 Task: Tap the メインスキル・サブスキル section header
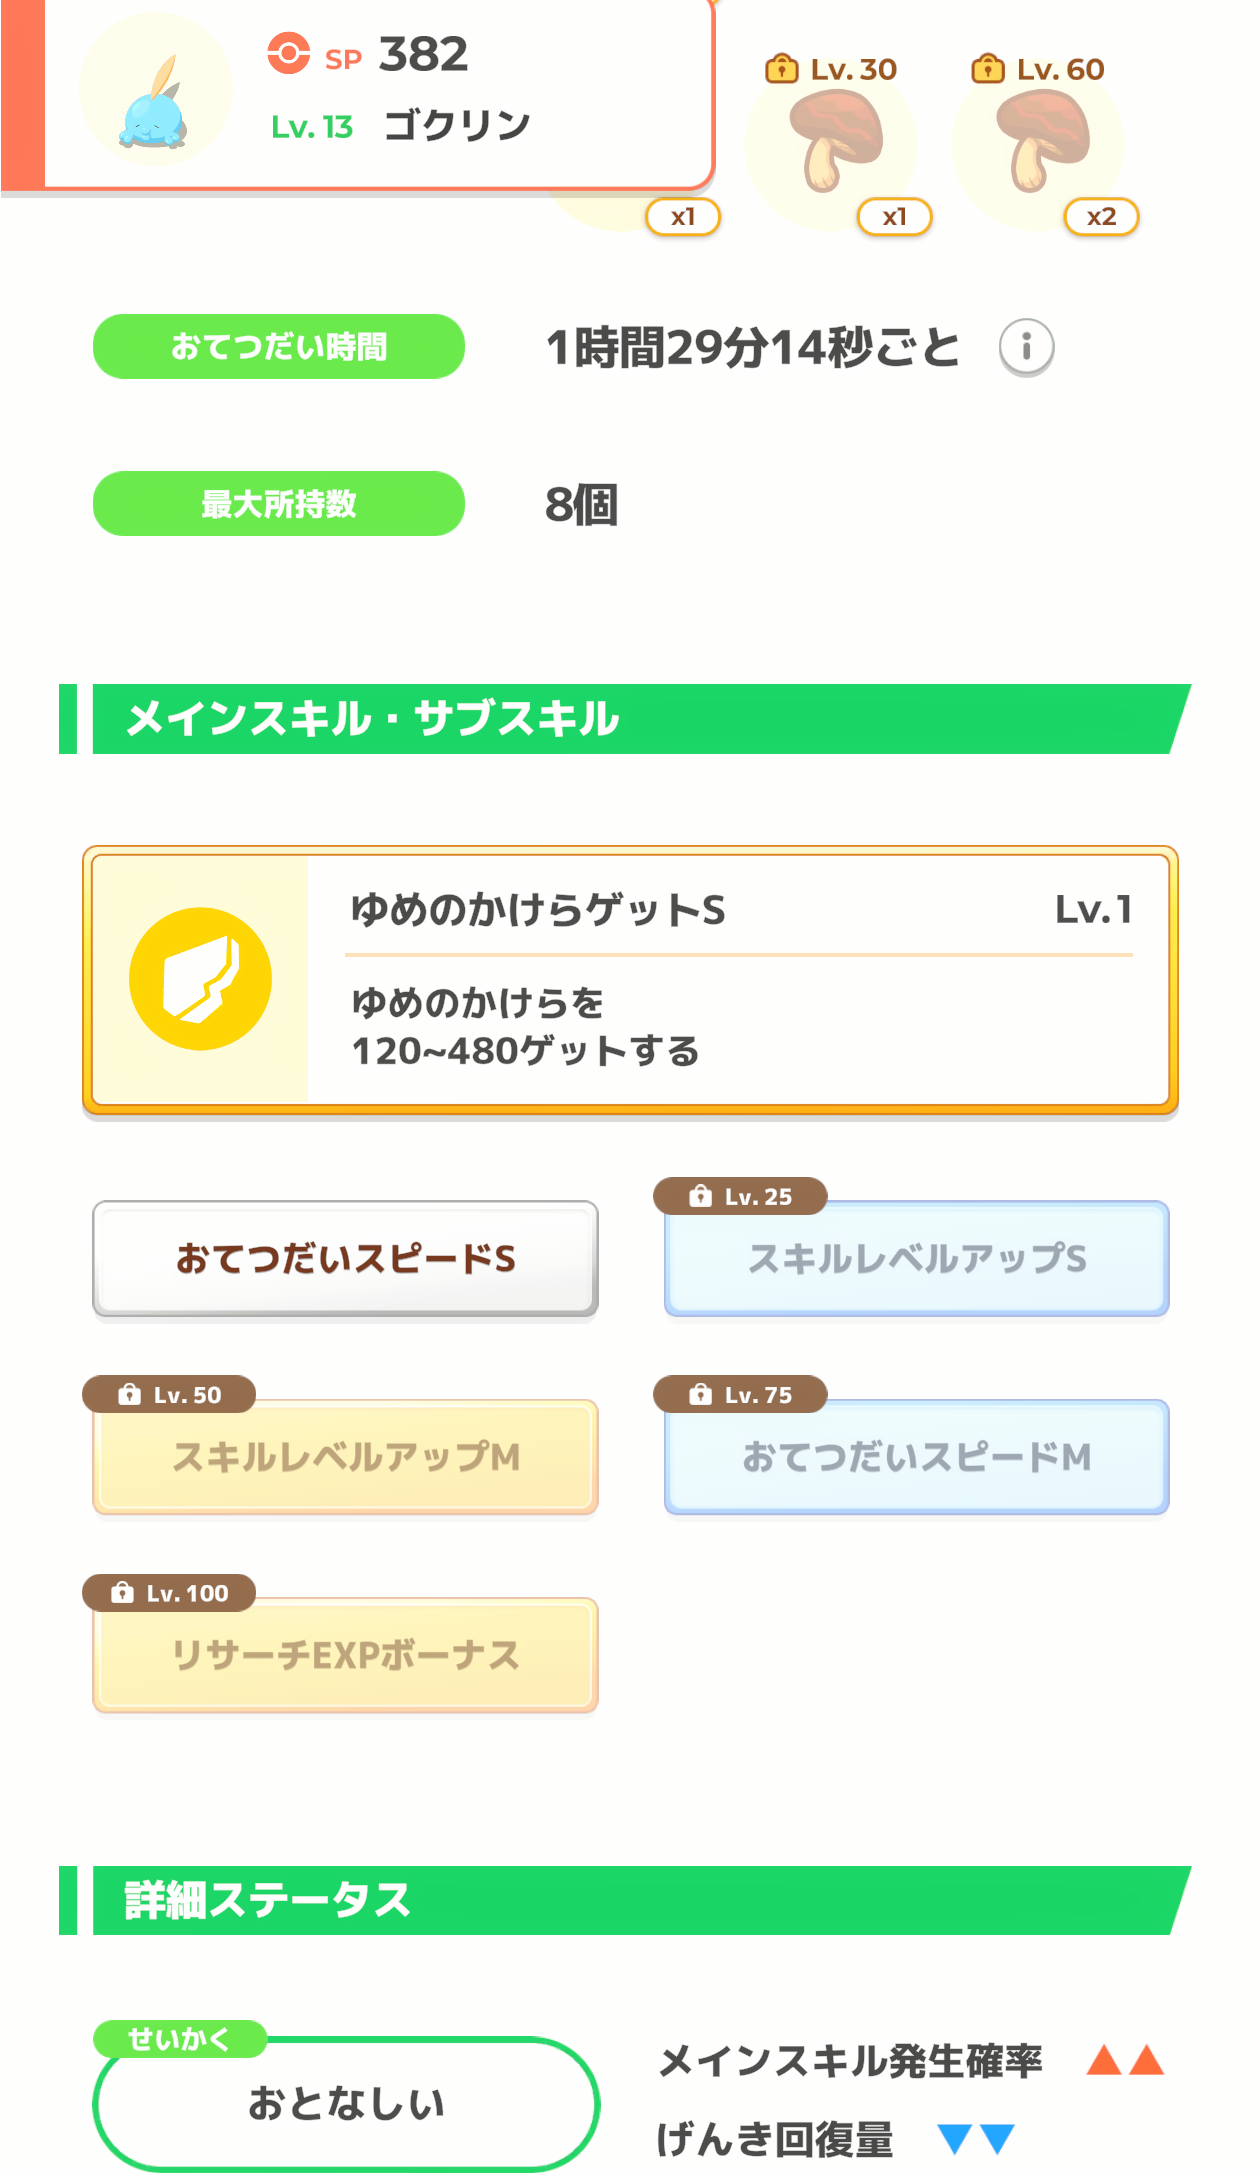pyautogui.click(x=625, y=719)
